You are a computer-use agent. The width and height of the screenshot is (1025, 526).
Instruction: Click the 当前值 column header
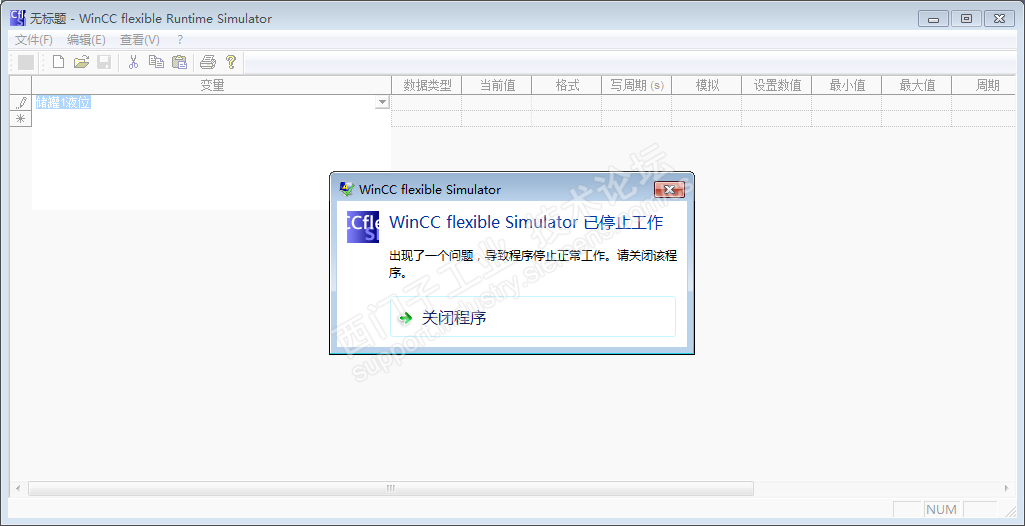pyautogui.click(x=497, y=85)
